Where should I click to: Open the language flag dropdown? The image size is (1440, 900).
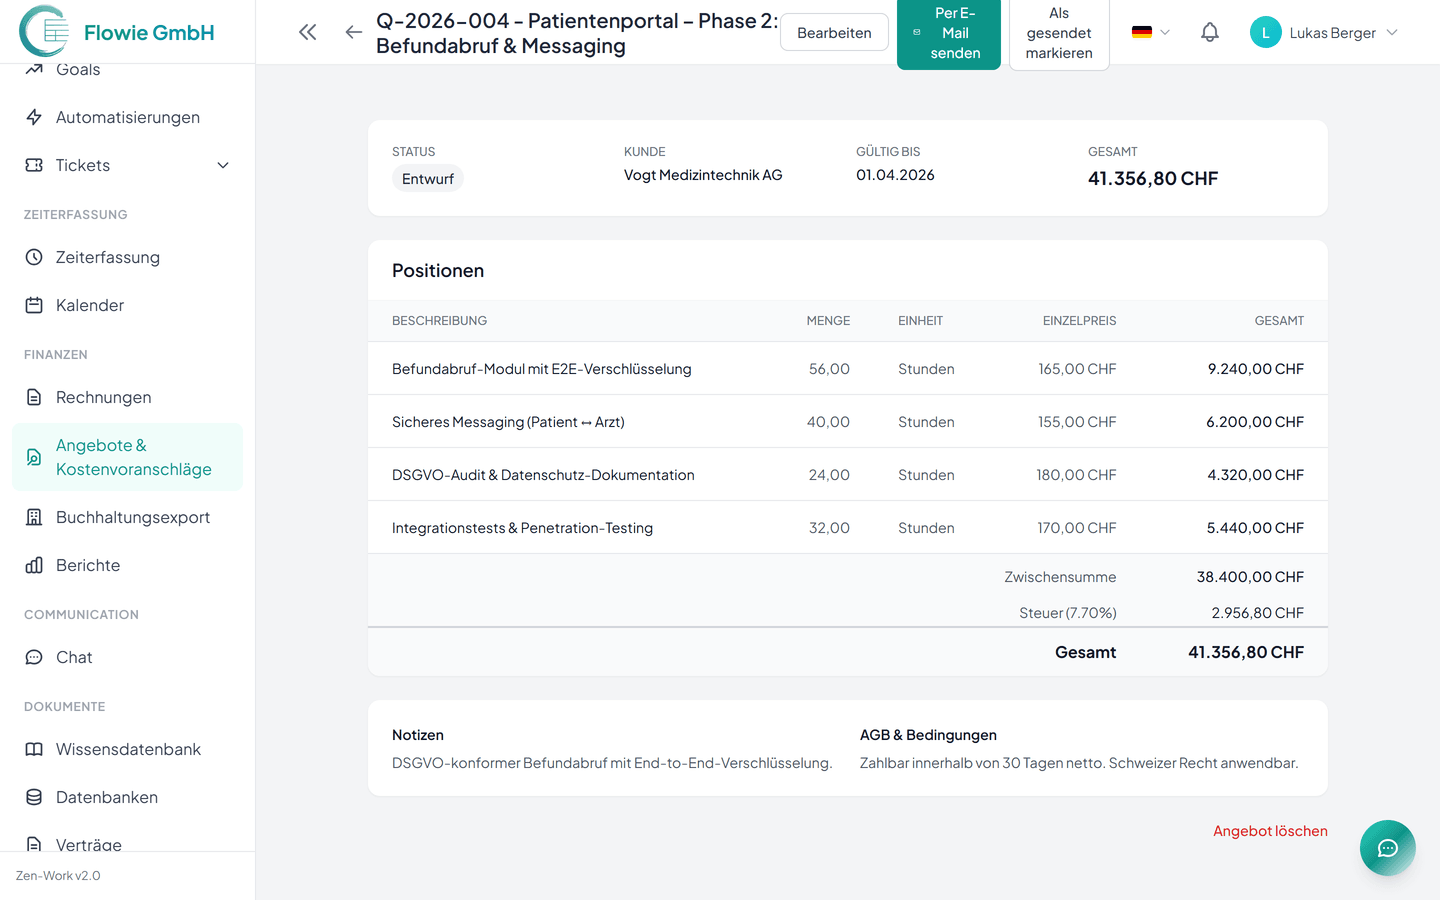point(1150,32)
